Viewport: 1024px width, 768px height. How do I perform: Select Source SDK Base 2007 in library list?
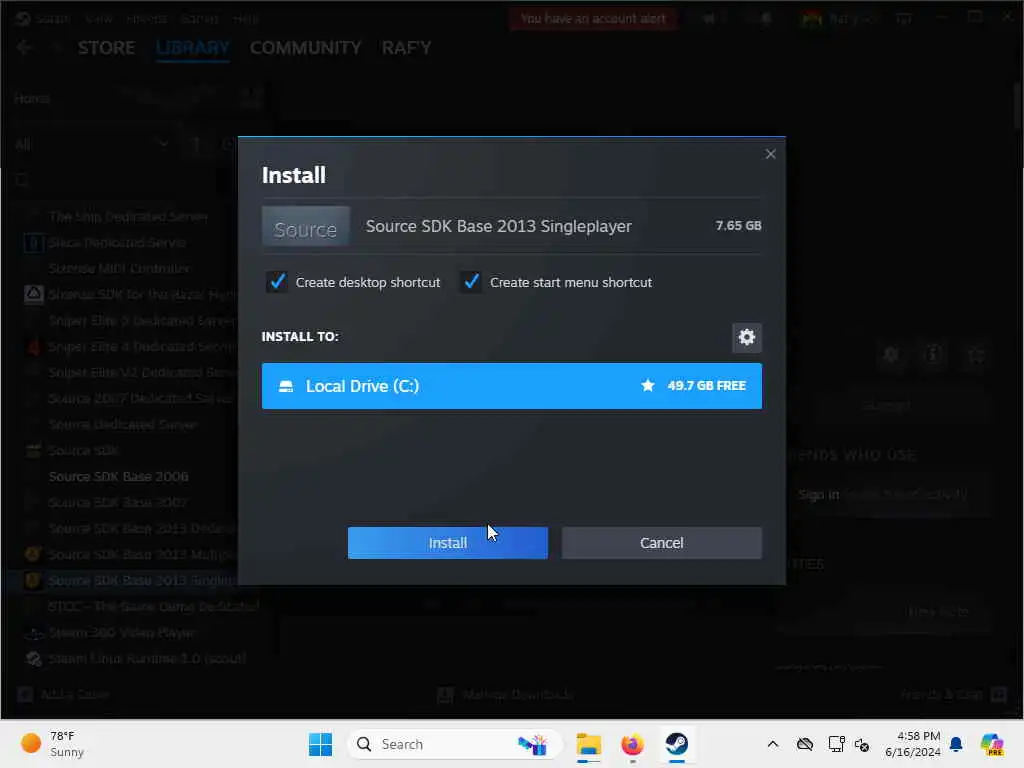(118, 502)
